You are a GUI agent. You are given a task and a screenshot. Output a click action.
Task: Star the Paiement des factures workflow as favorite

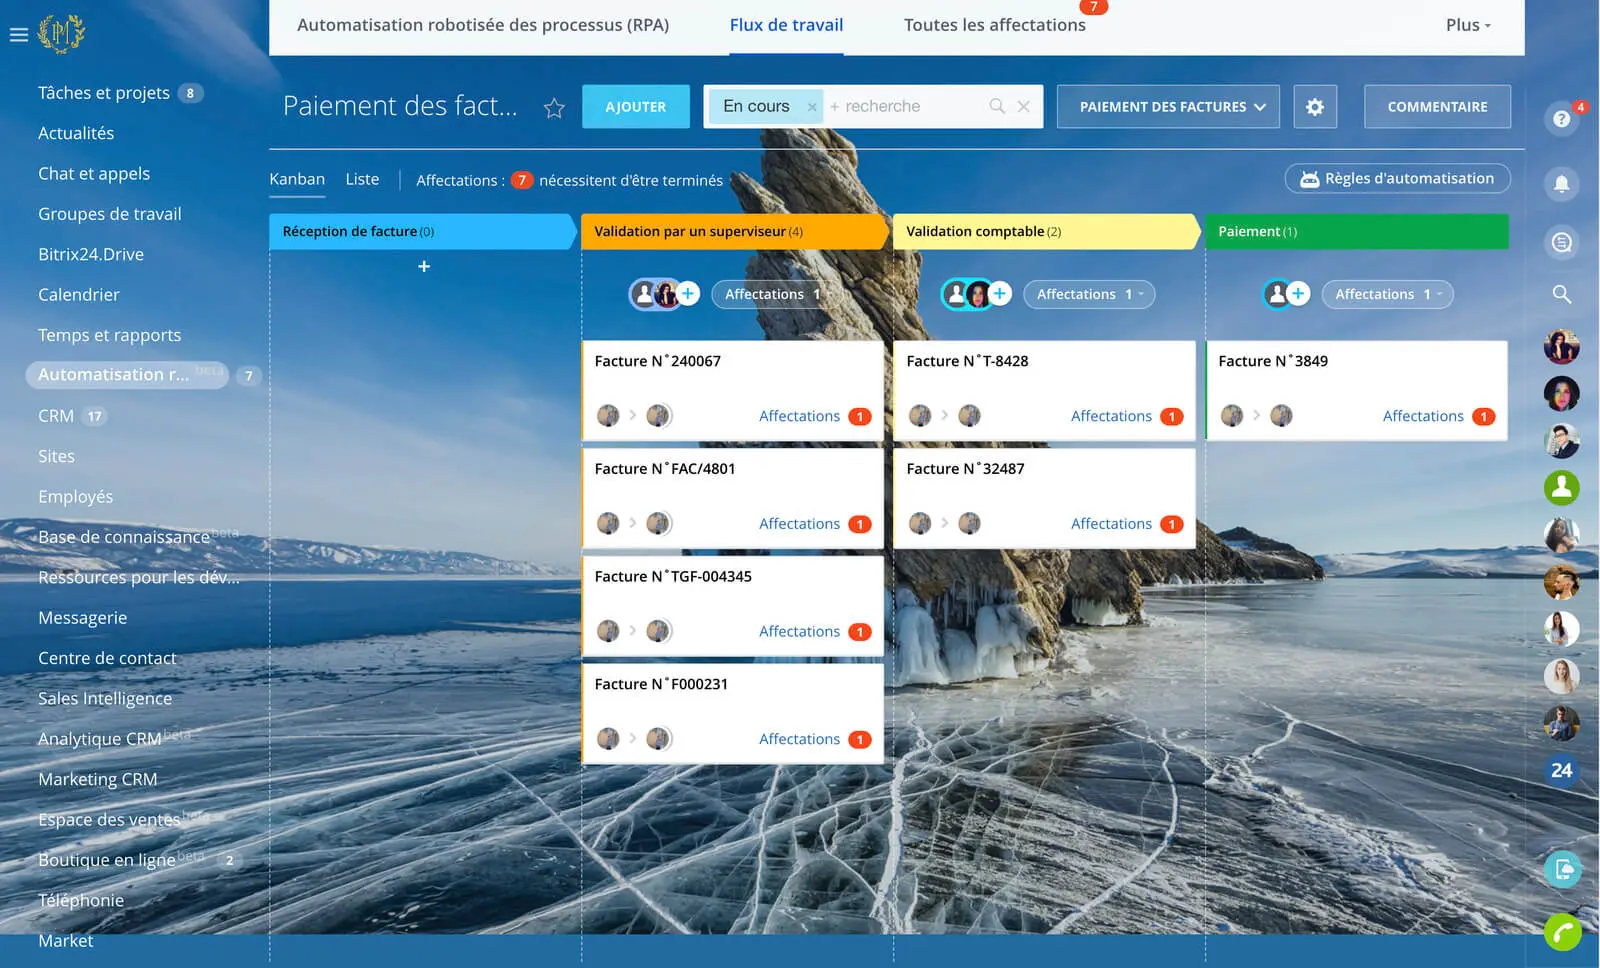pyautogui.click(x=554, y=108)
